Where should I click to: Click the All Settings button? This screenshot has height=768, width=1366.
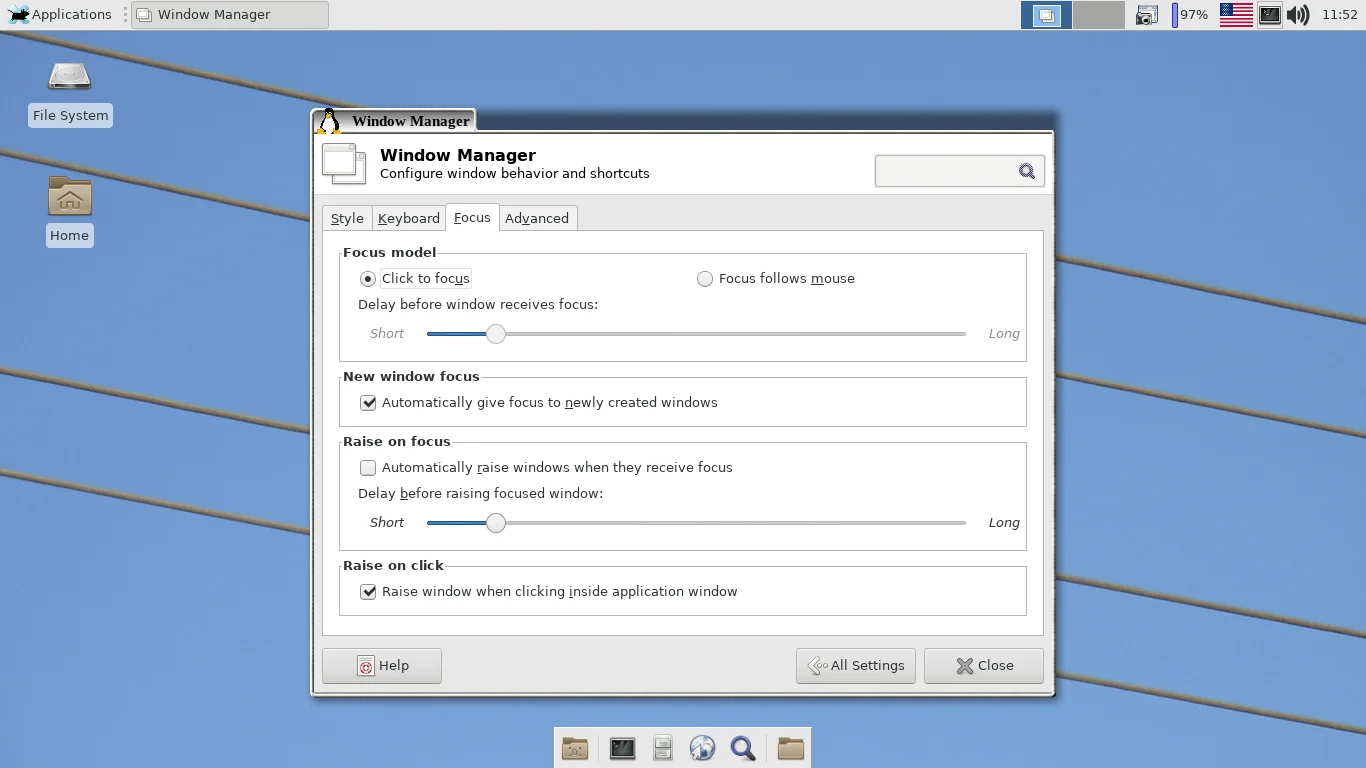[x=856, y=666]
